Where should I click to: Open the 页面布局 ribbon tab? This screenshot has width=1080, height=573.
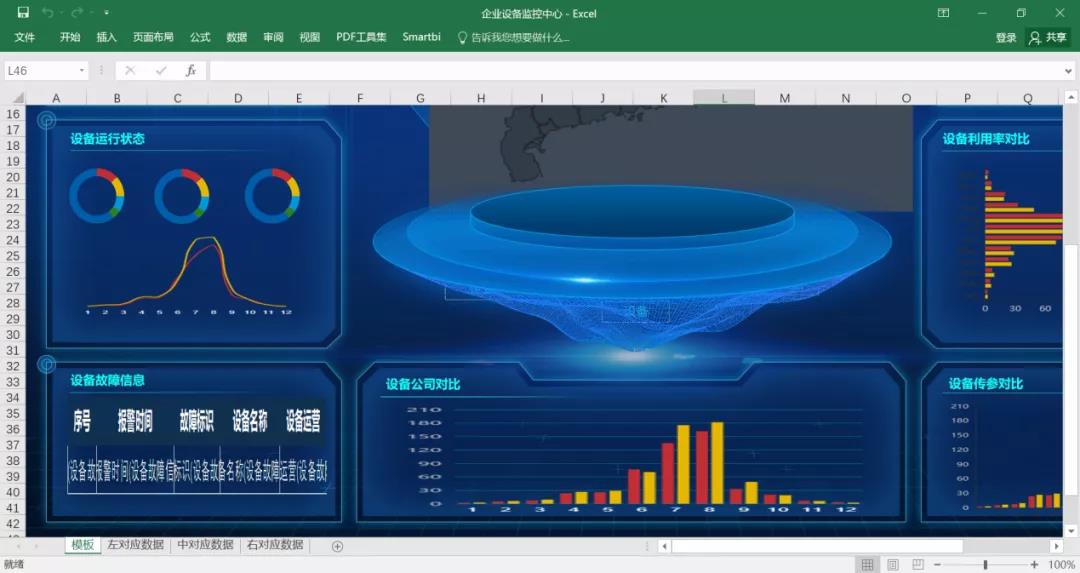click(x=153, y=37)
